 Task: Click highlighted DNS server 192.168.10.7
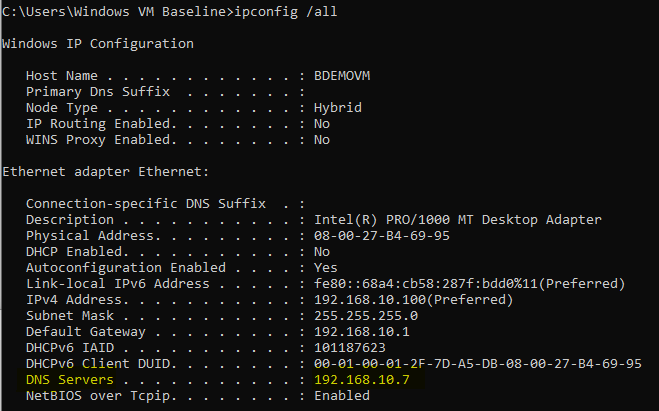(362, 379)
